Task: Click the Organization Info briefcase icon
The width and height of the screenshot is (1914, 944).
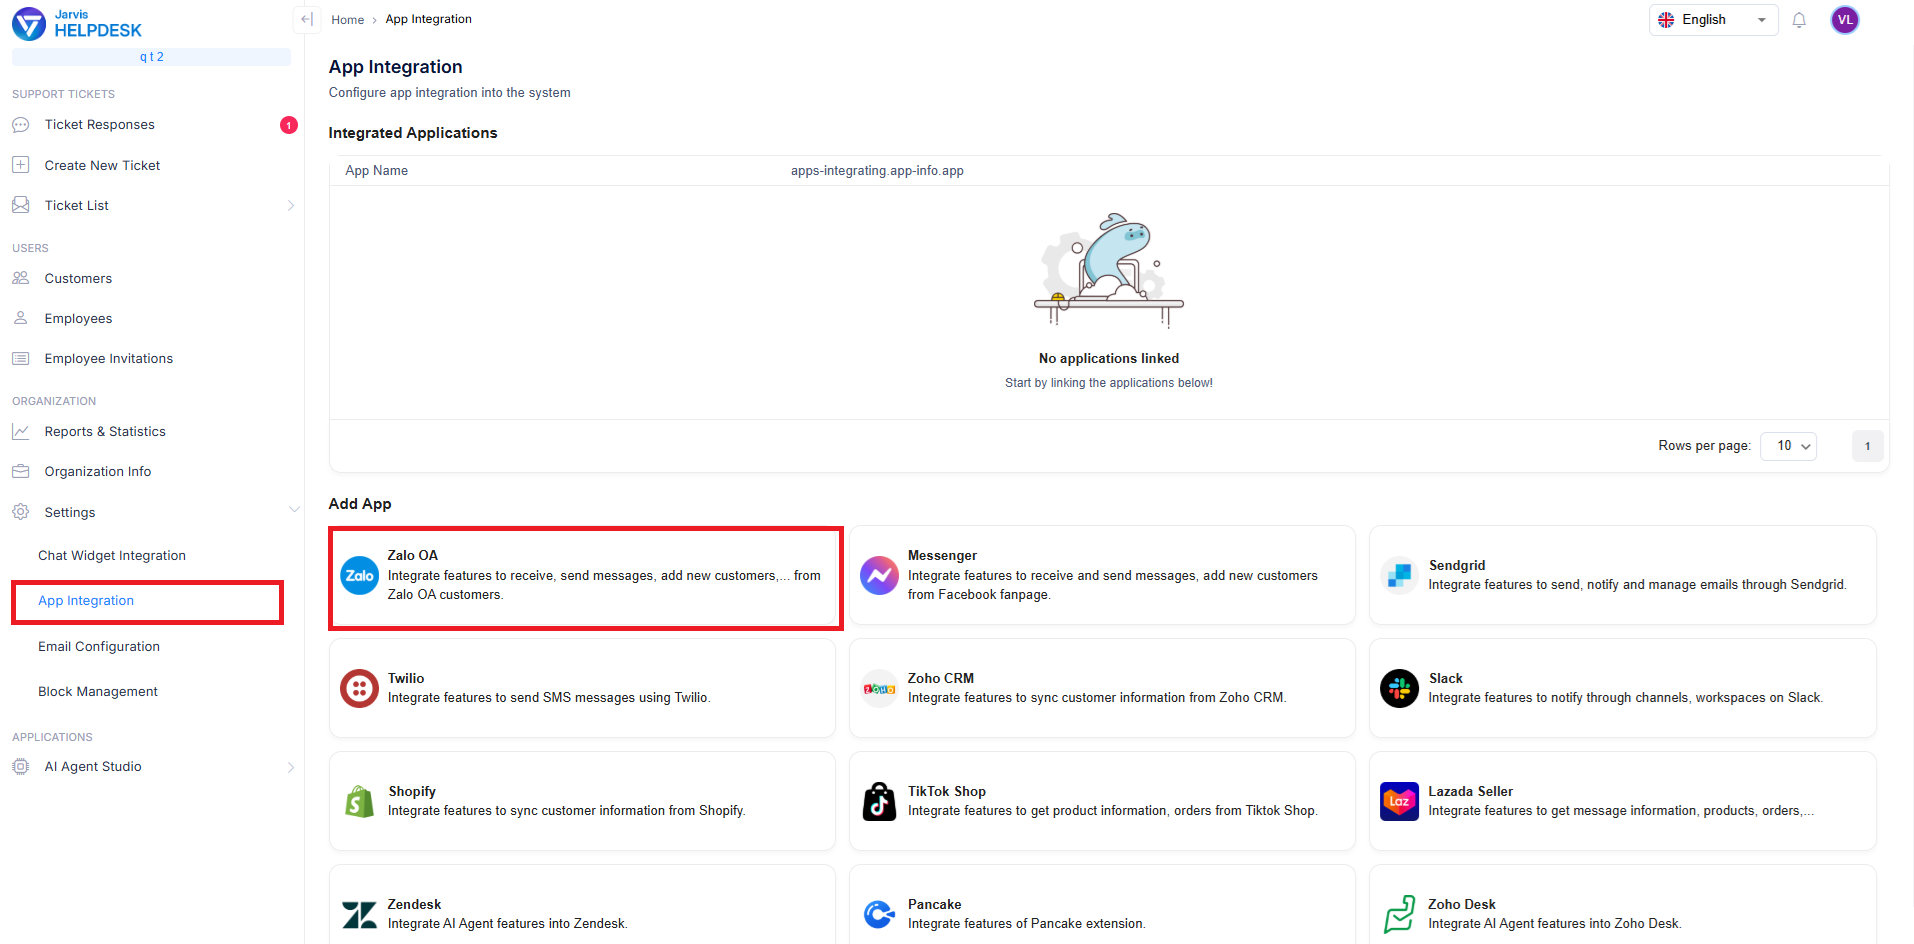Action: (x=20, y=471)
